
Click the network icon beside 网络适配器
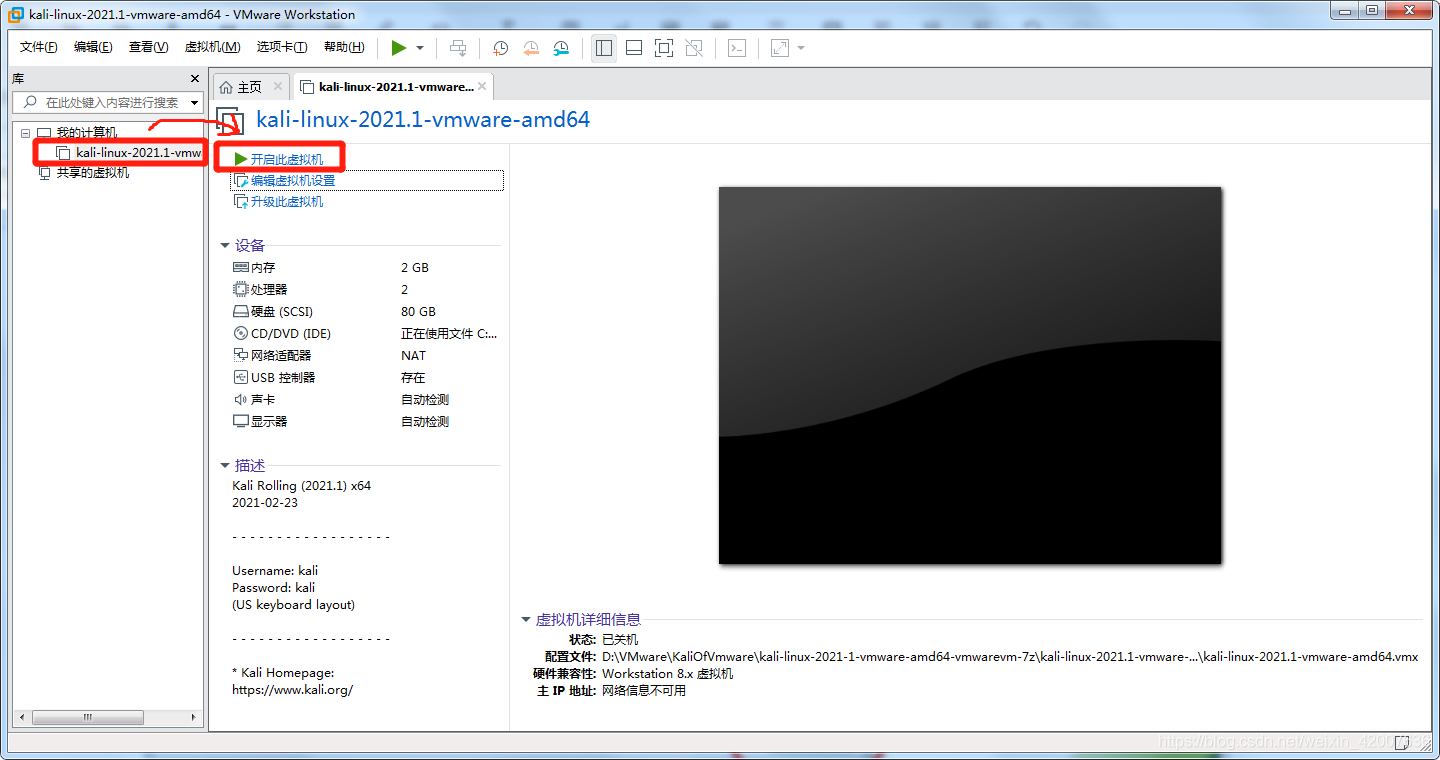point(240,355)
